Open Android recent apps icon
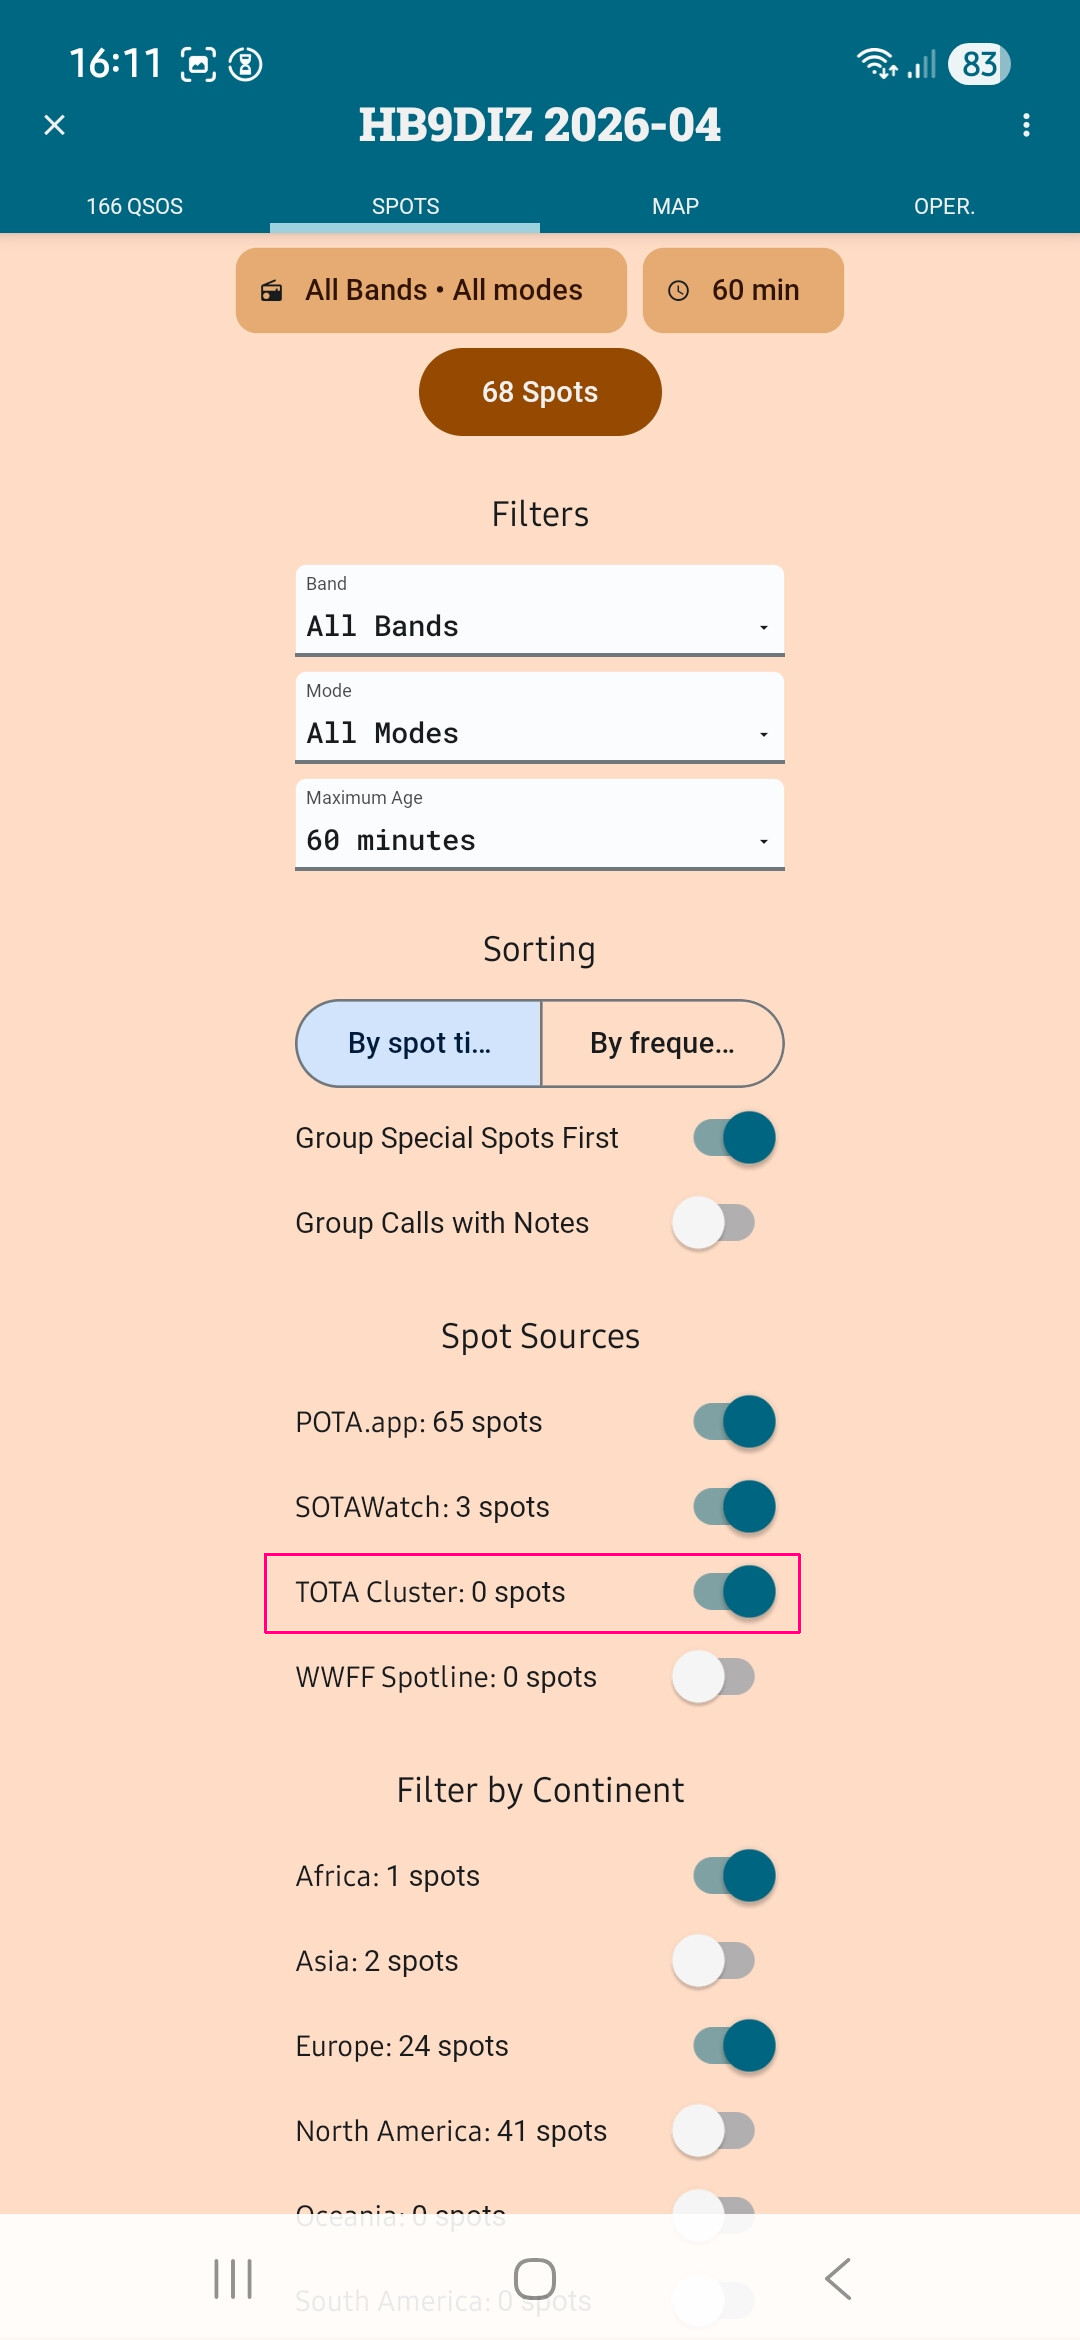 (x=233, y=2279)
